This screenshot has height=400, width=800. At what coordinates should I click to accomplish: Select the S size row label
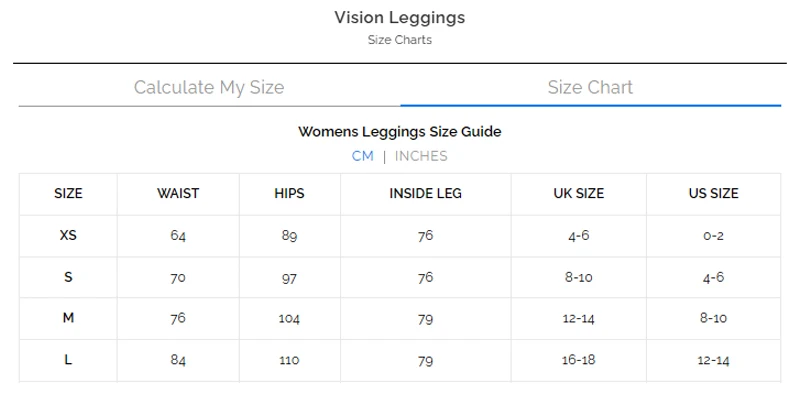[68, 278]
